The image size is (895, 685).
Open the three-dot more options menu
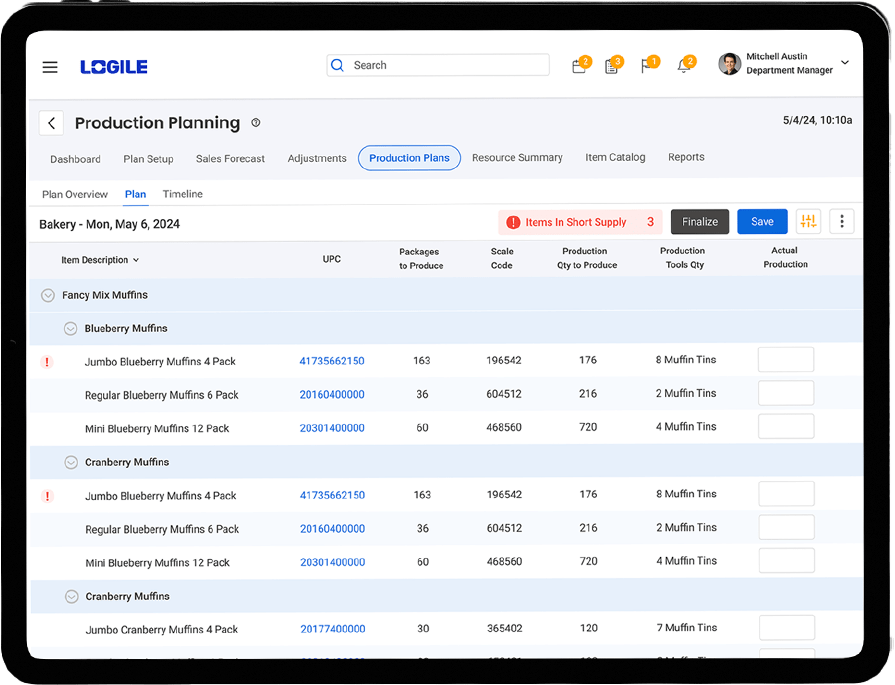click(x=842, y=221)
